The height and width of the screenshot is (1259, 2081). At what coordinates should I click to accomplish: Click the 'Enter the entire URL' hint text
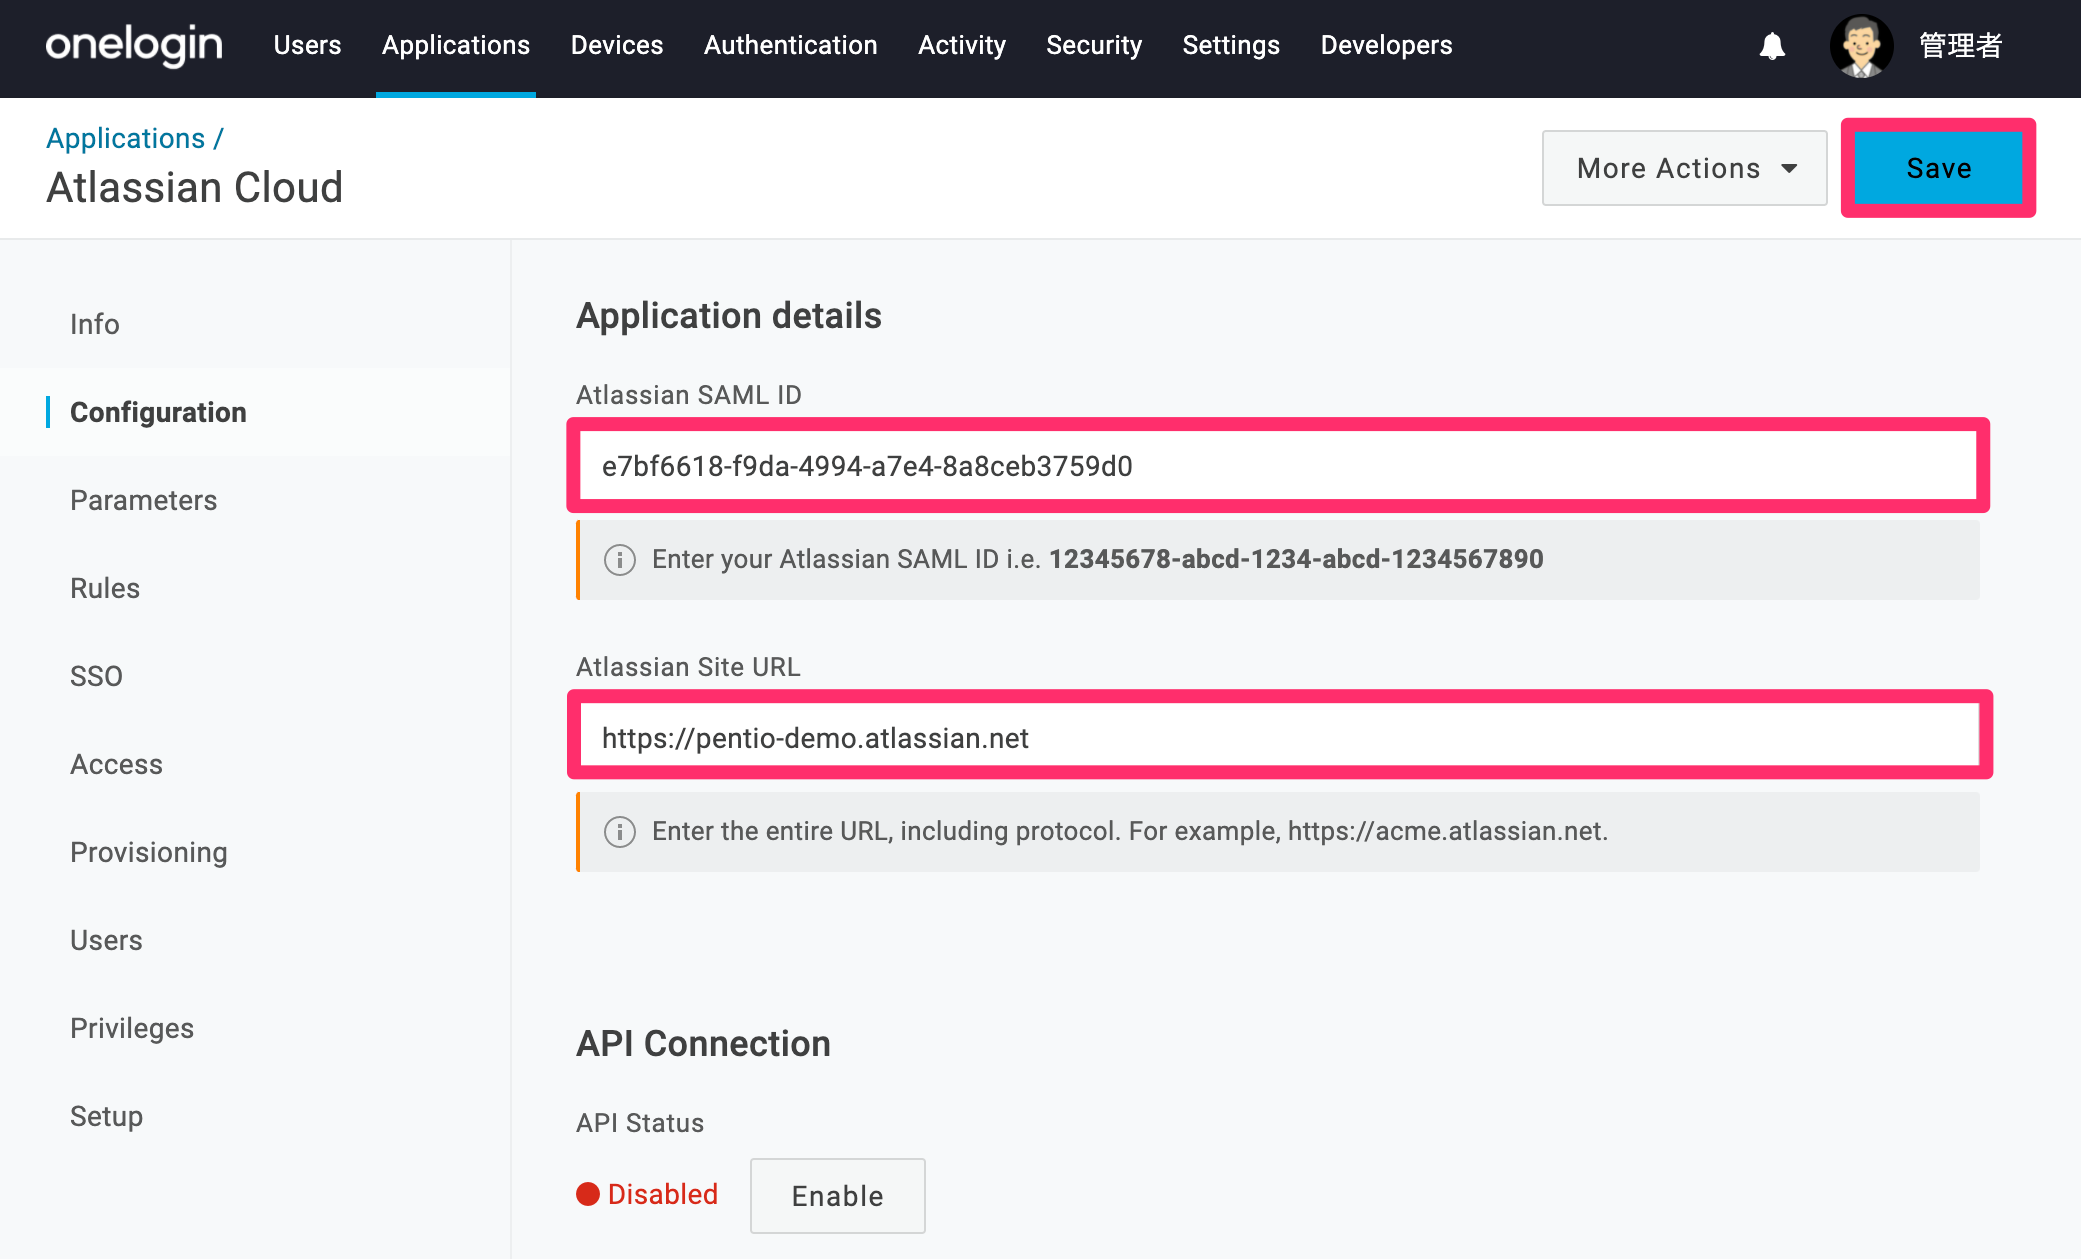click(1130, 831)
